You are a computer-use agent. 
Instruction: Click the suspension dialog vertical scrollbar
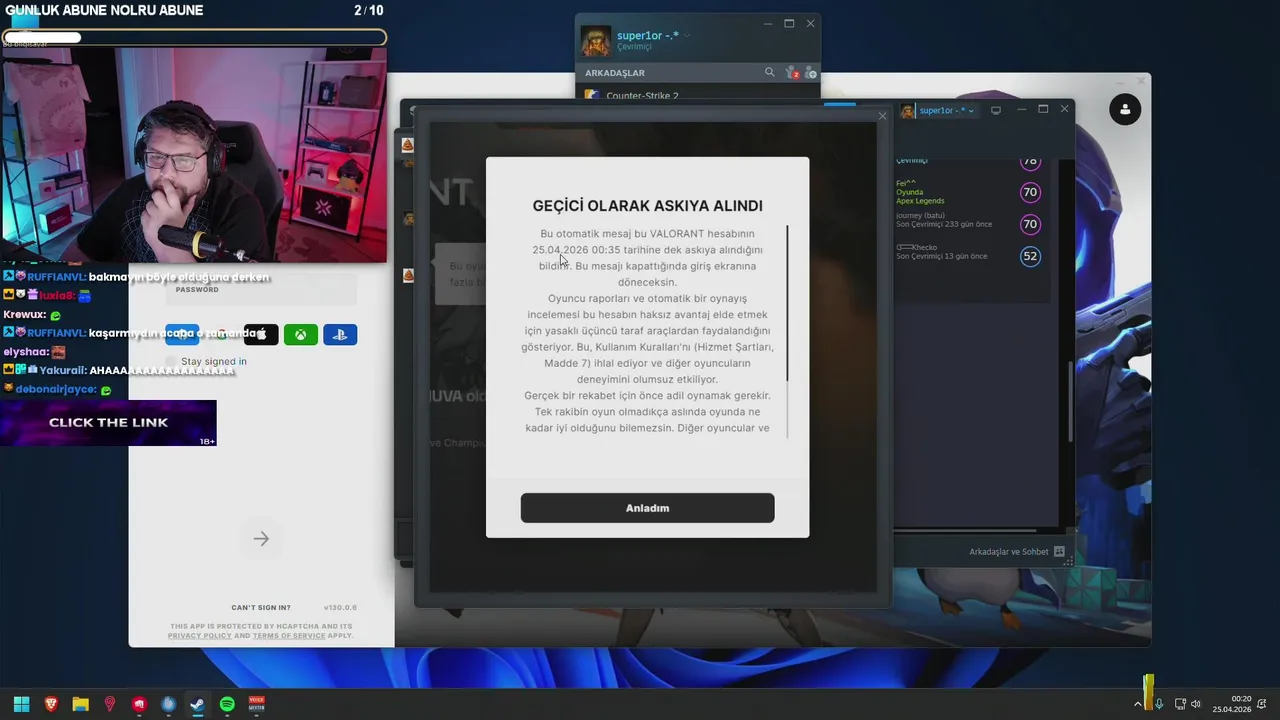click(x=787, y=303)
